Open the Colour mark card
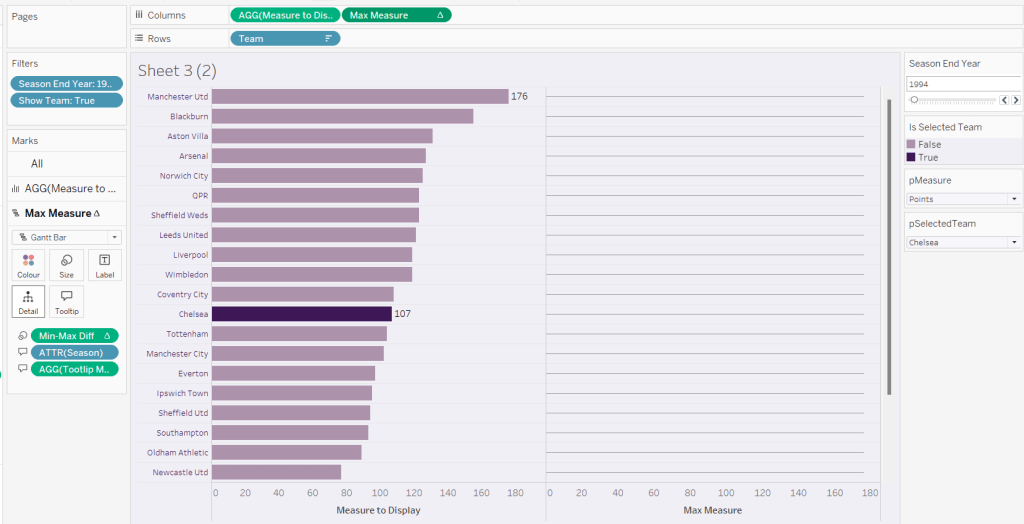Viewport: 1024px width, 524px height. click(x=28, y=265)
